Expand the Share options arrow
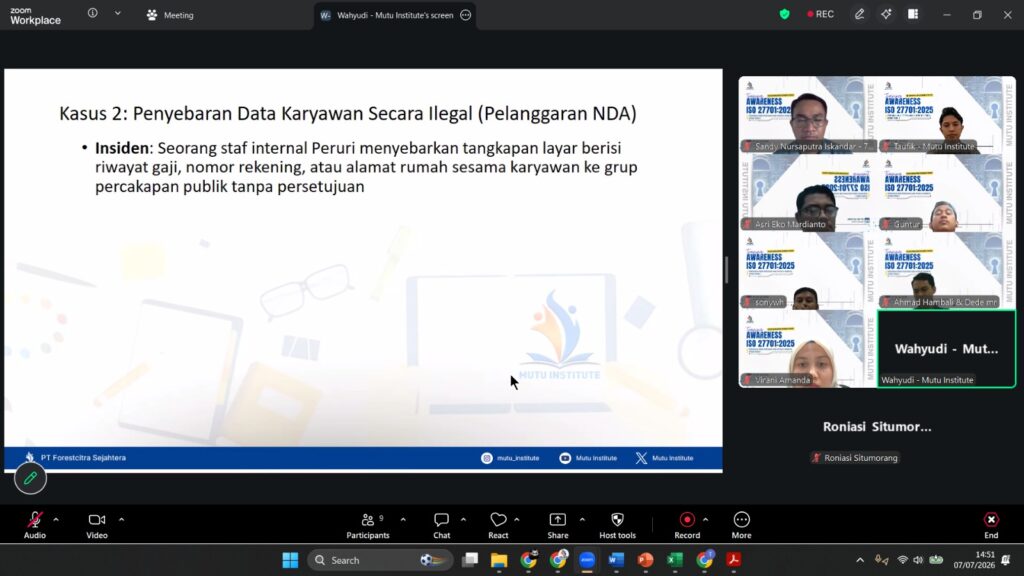 tap(582, 520)
